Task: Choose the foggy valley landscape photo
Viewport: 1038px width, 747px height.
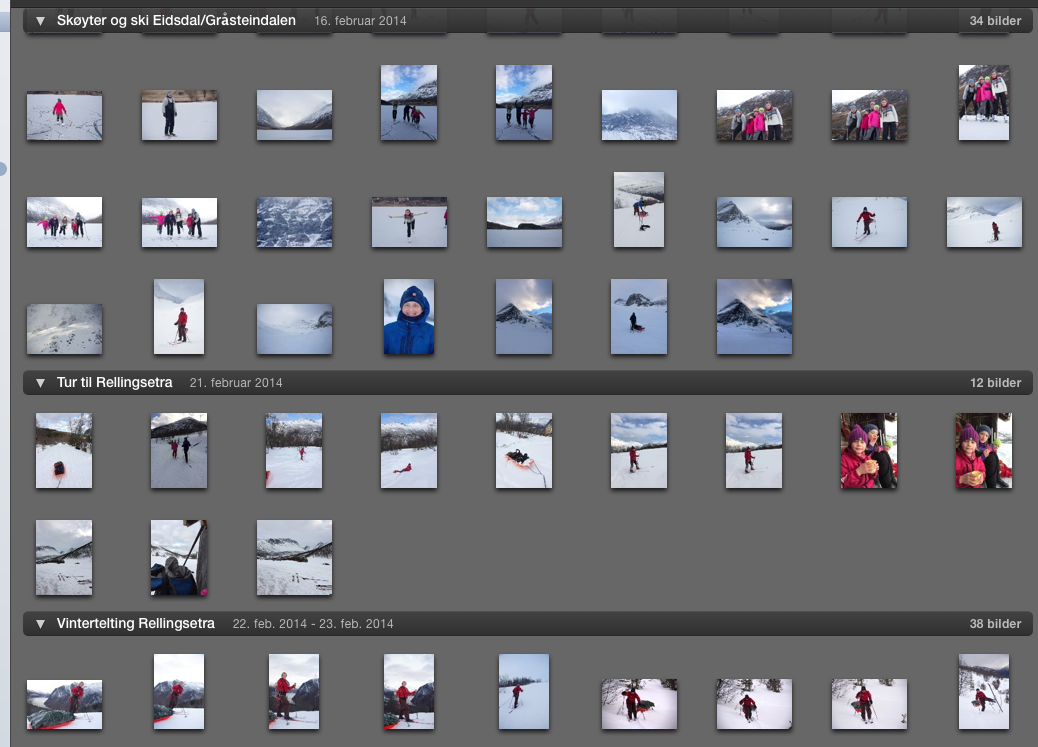Action: pyautogui.click(x=294, y=115)
